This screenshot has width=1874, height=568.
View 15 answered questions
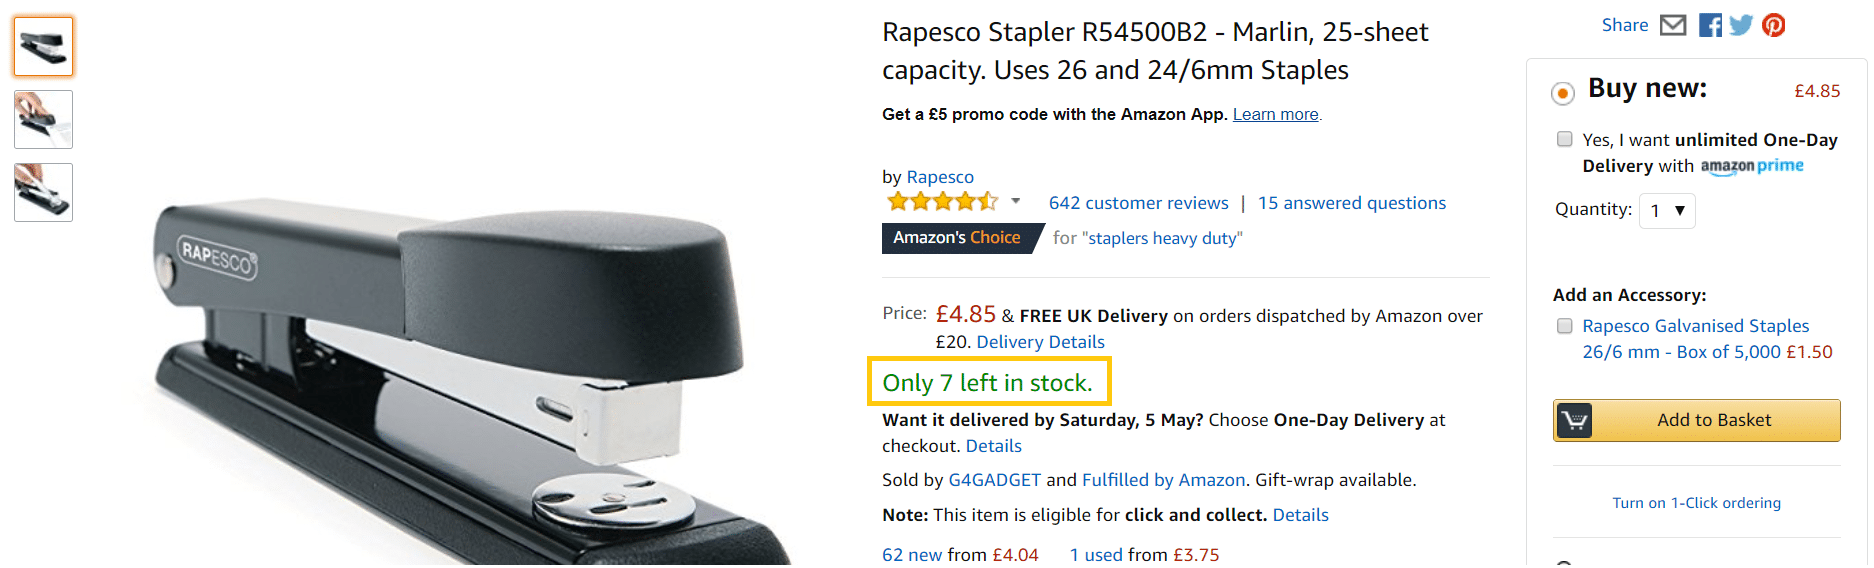[1351, 203]
